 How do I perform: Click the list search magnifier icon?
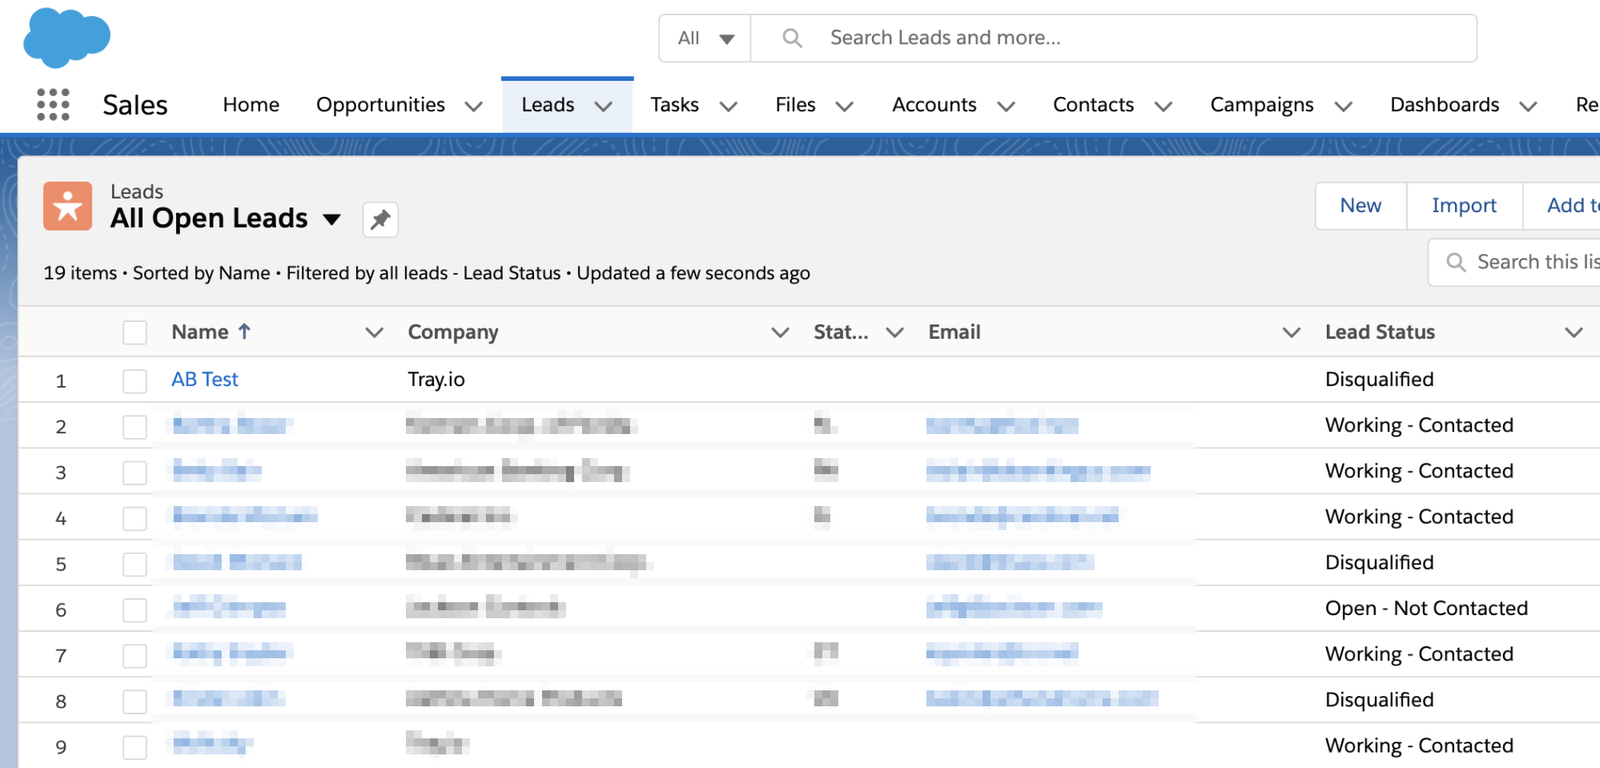click(1456, 262)
